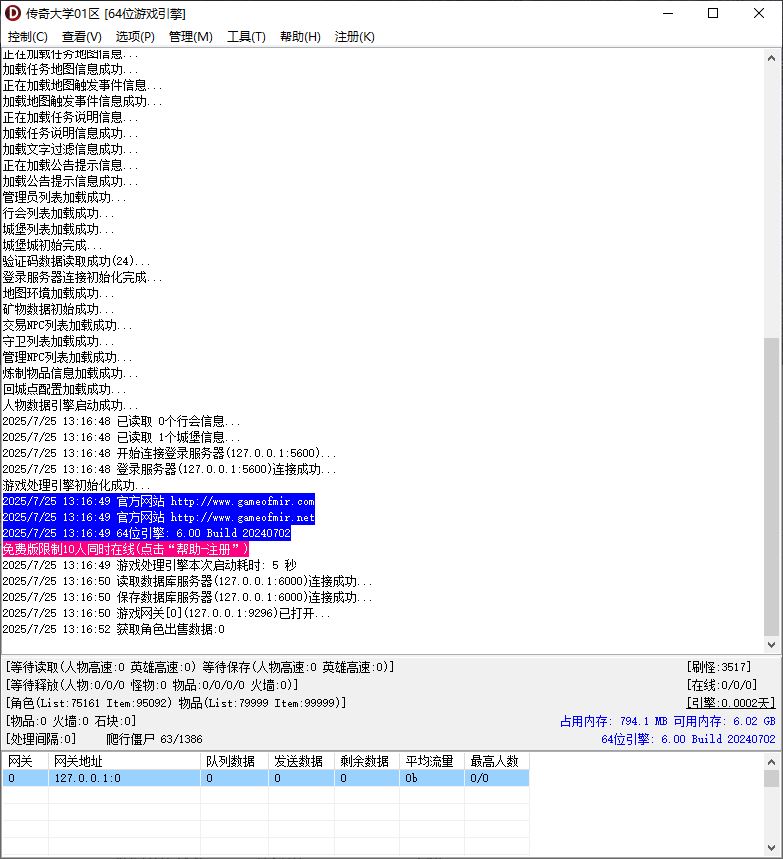Click the 获取角色出售数据:0 log line

(113, 629)
